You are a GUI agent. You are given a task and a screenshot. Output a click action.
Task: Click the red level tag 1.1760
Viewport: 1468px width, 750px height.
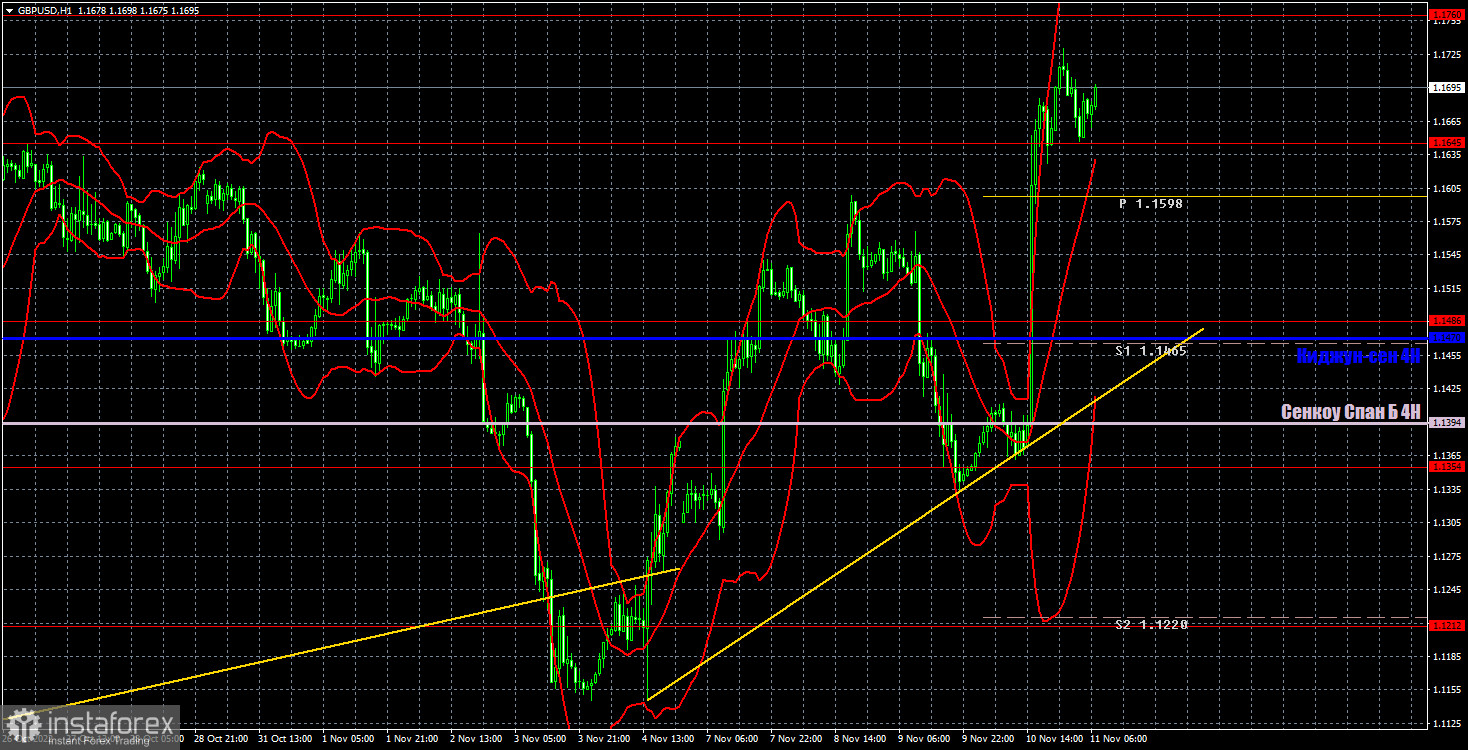1447,14
